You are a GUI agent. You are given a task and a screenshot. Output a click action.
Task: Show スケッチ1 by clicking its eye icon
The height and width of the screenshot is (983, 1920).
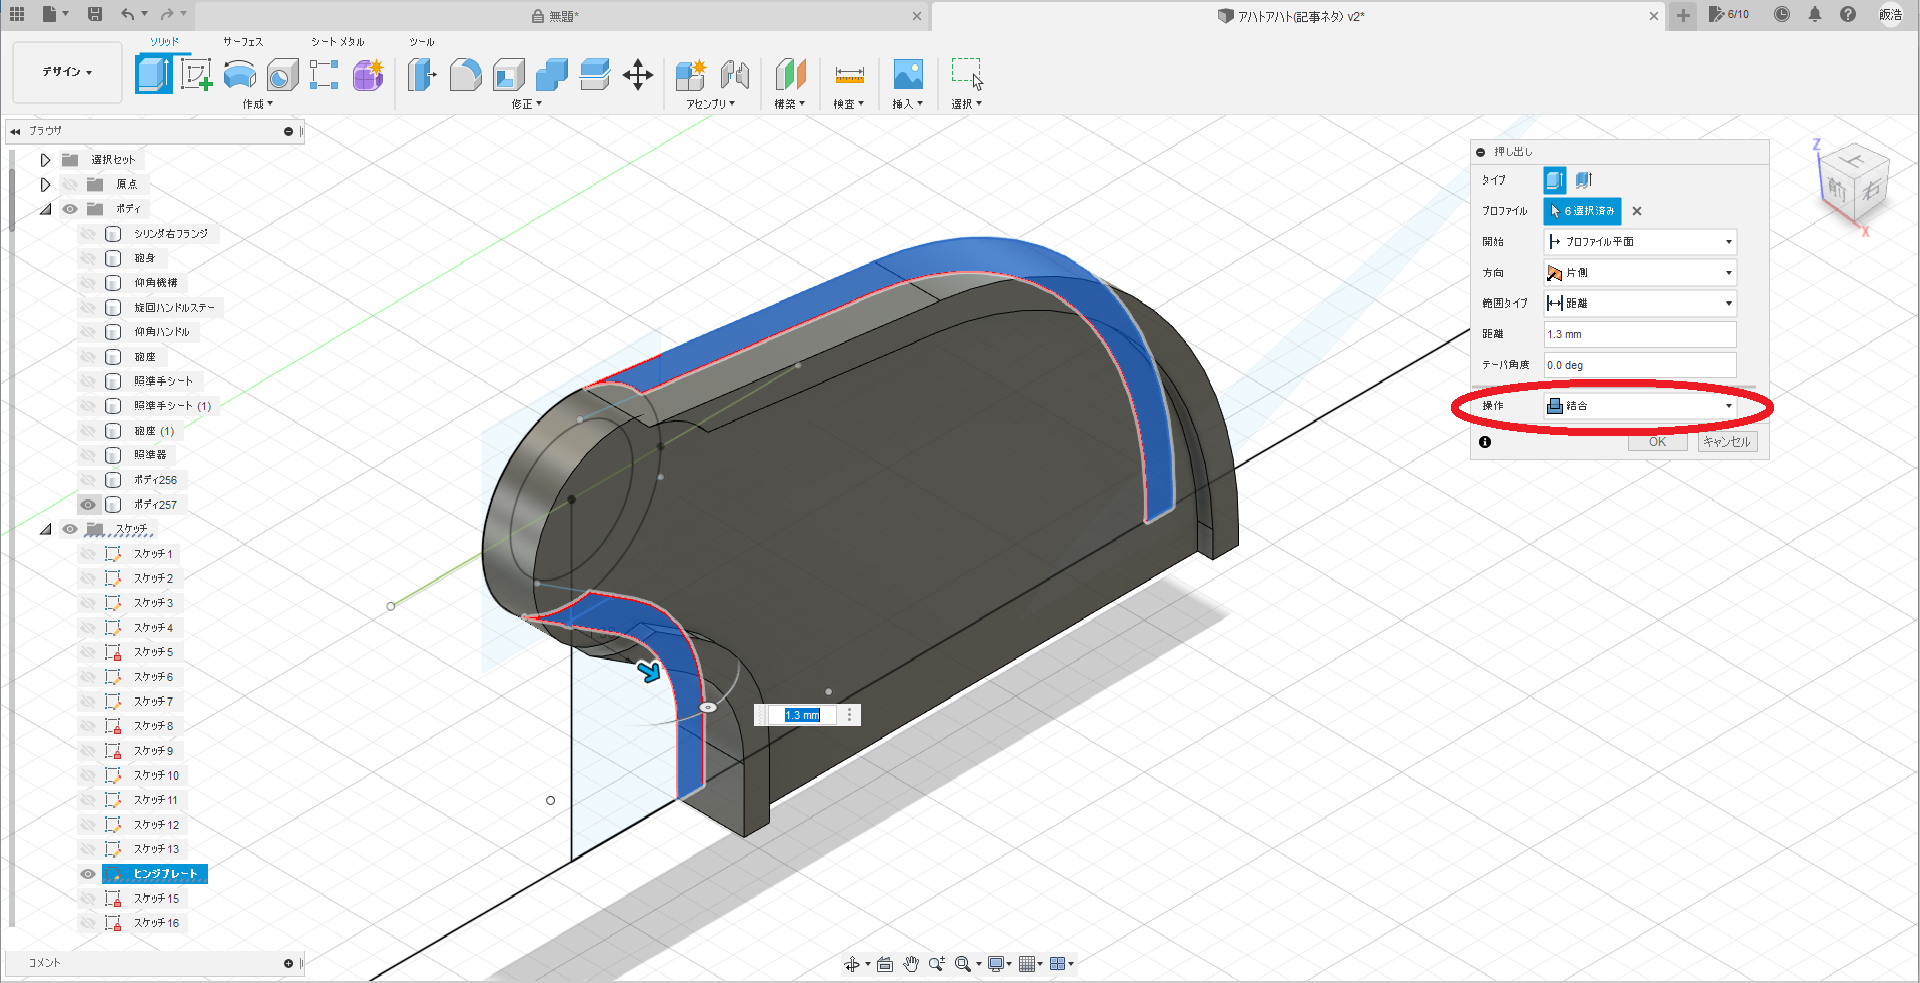[88, 553]
